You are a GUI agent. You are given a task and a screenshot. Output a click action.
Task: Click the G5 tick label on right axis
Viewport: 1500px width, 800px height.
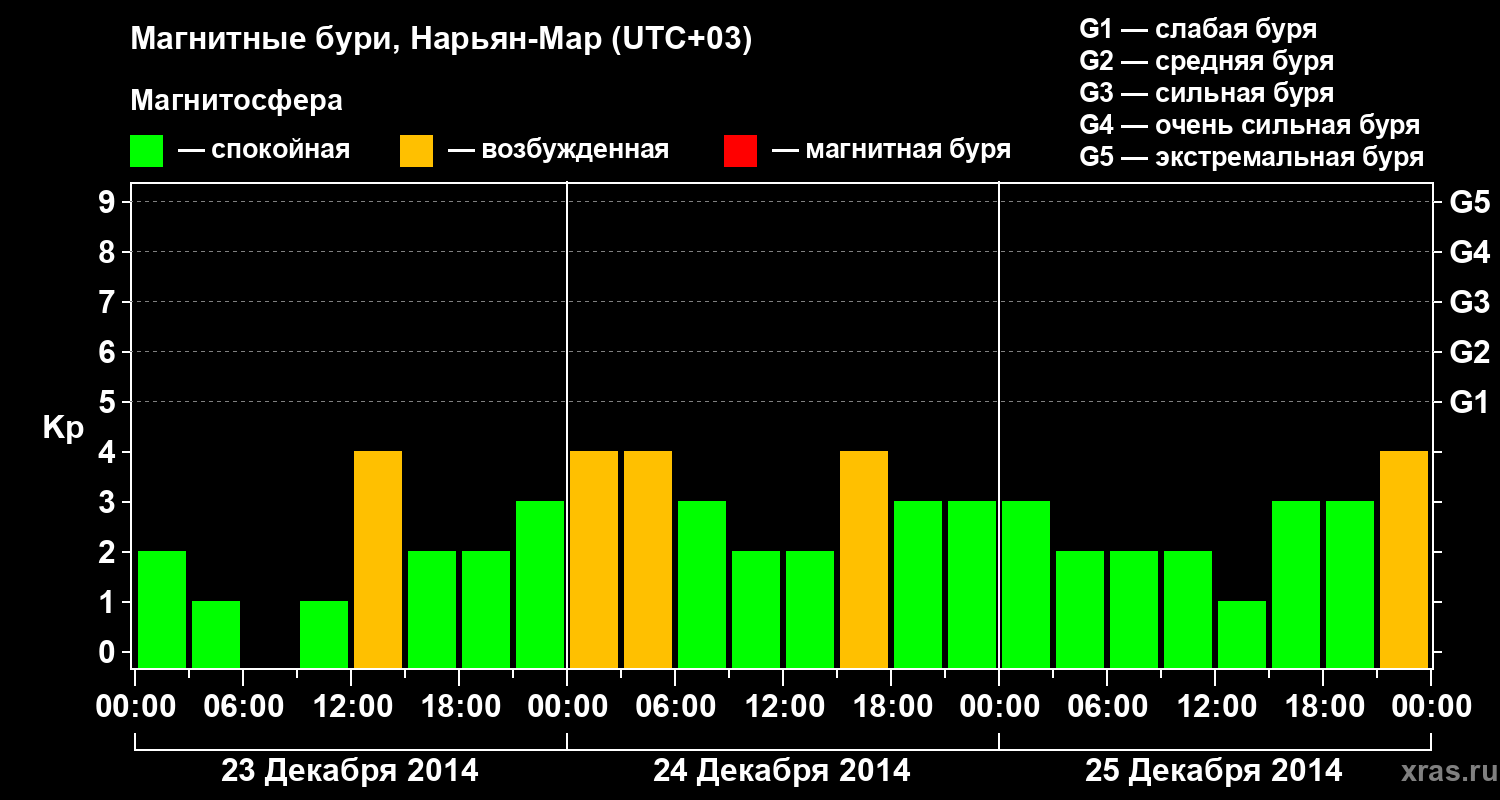coord(1469,202)
